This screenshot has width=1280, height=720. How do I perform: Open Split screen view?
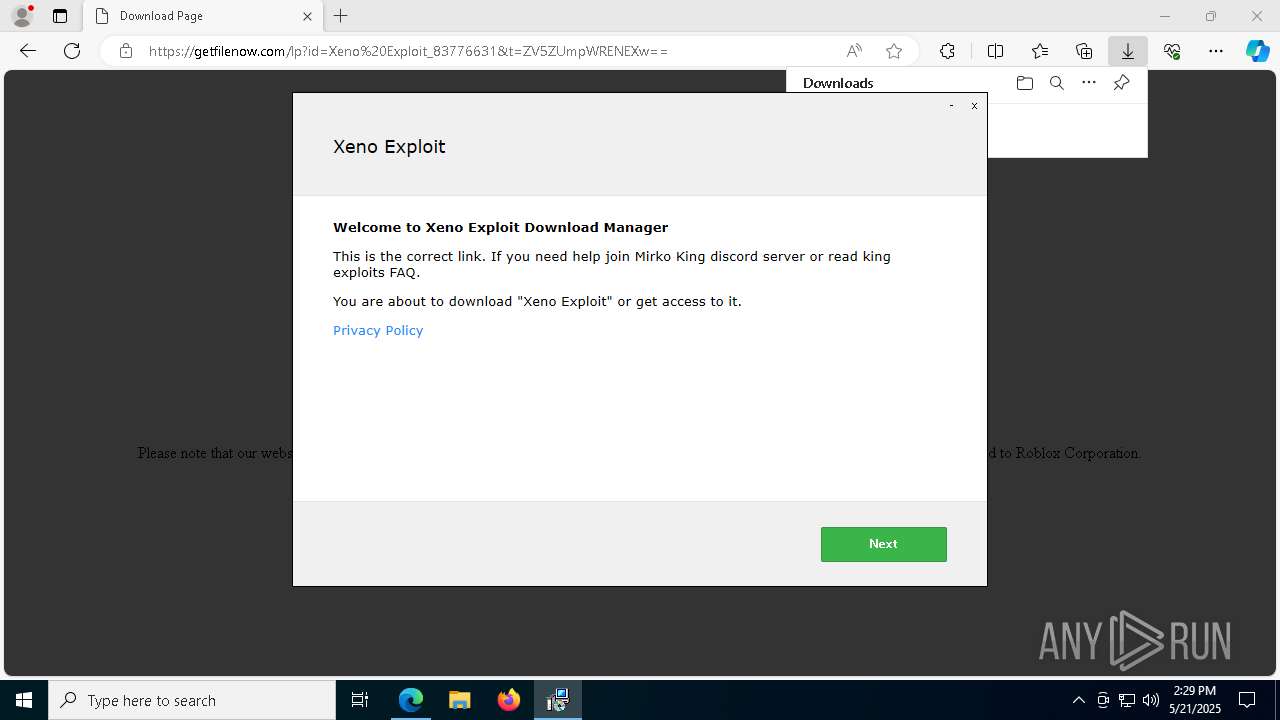click(995, 51)
